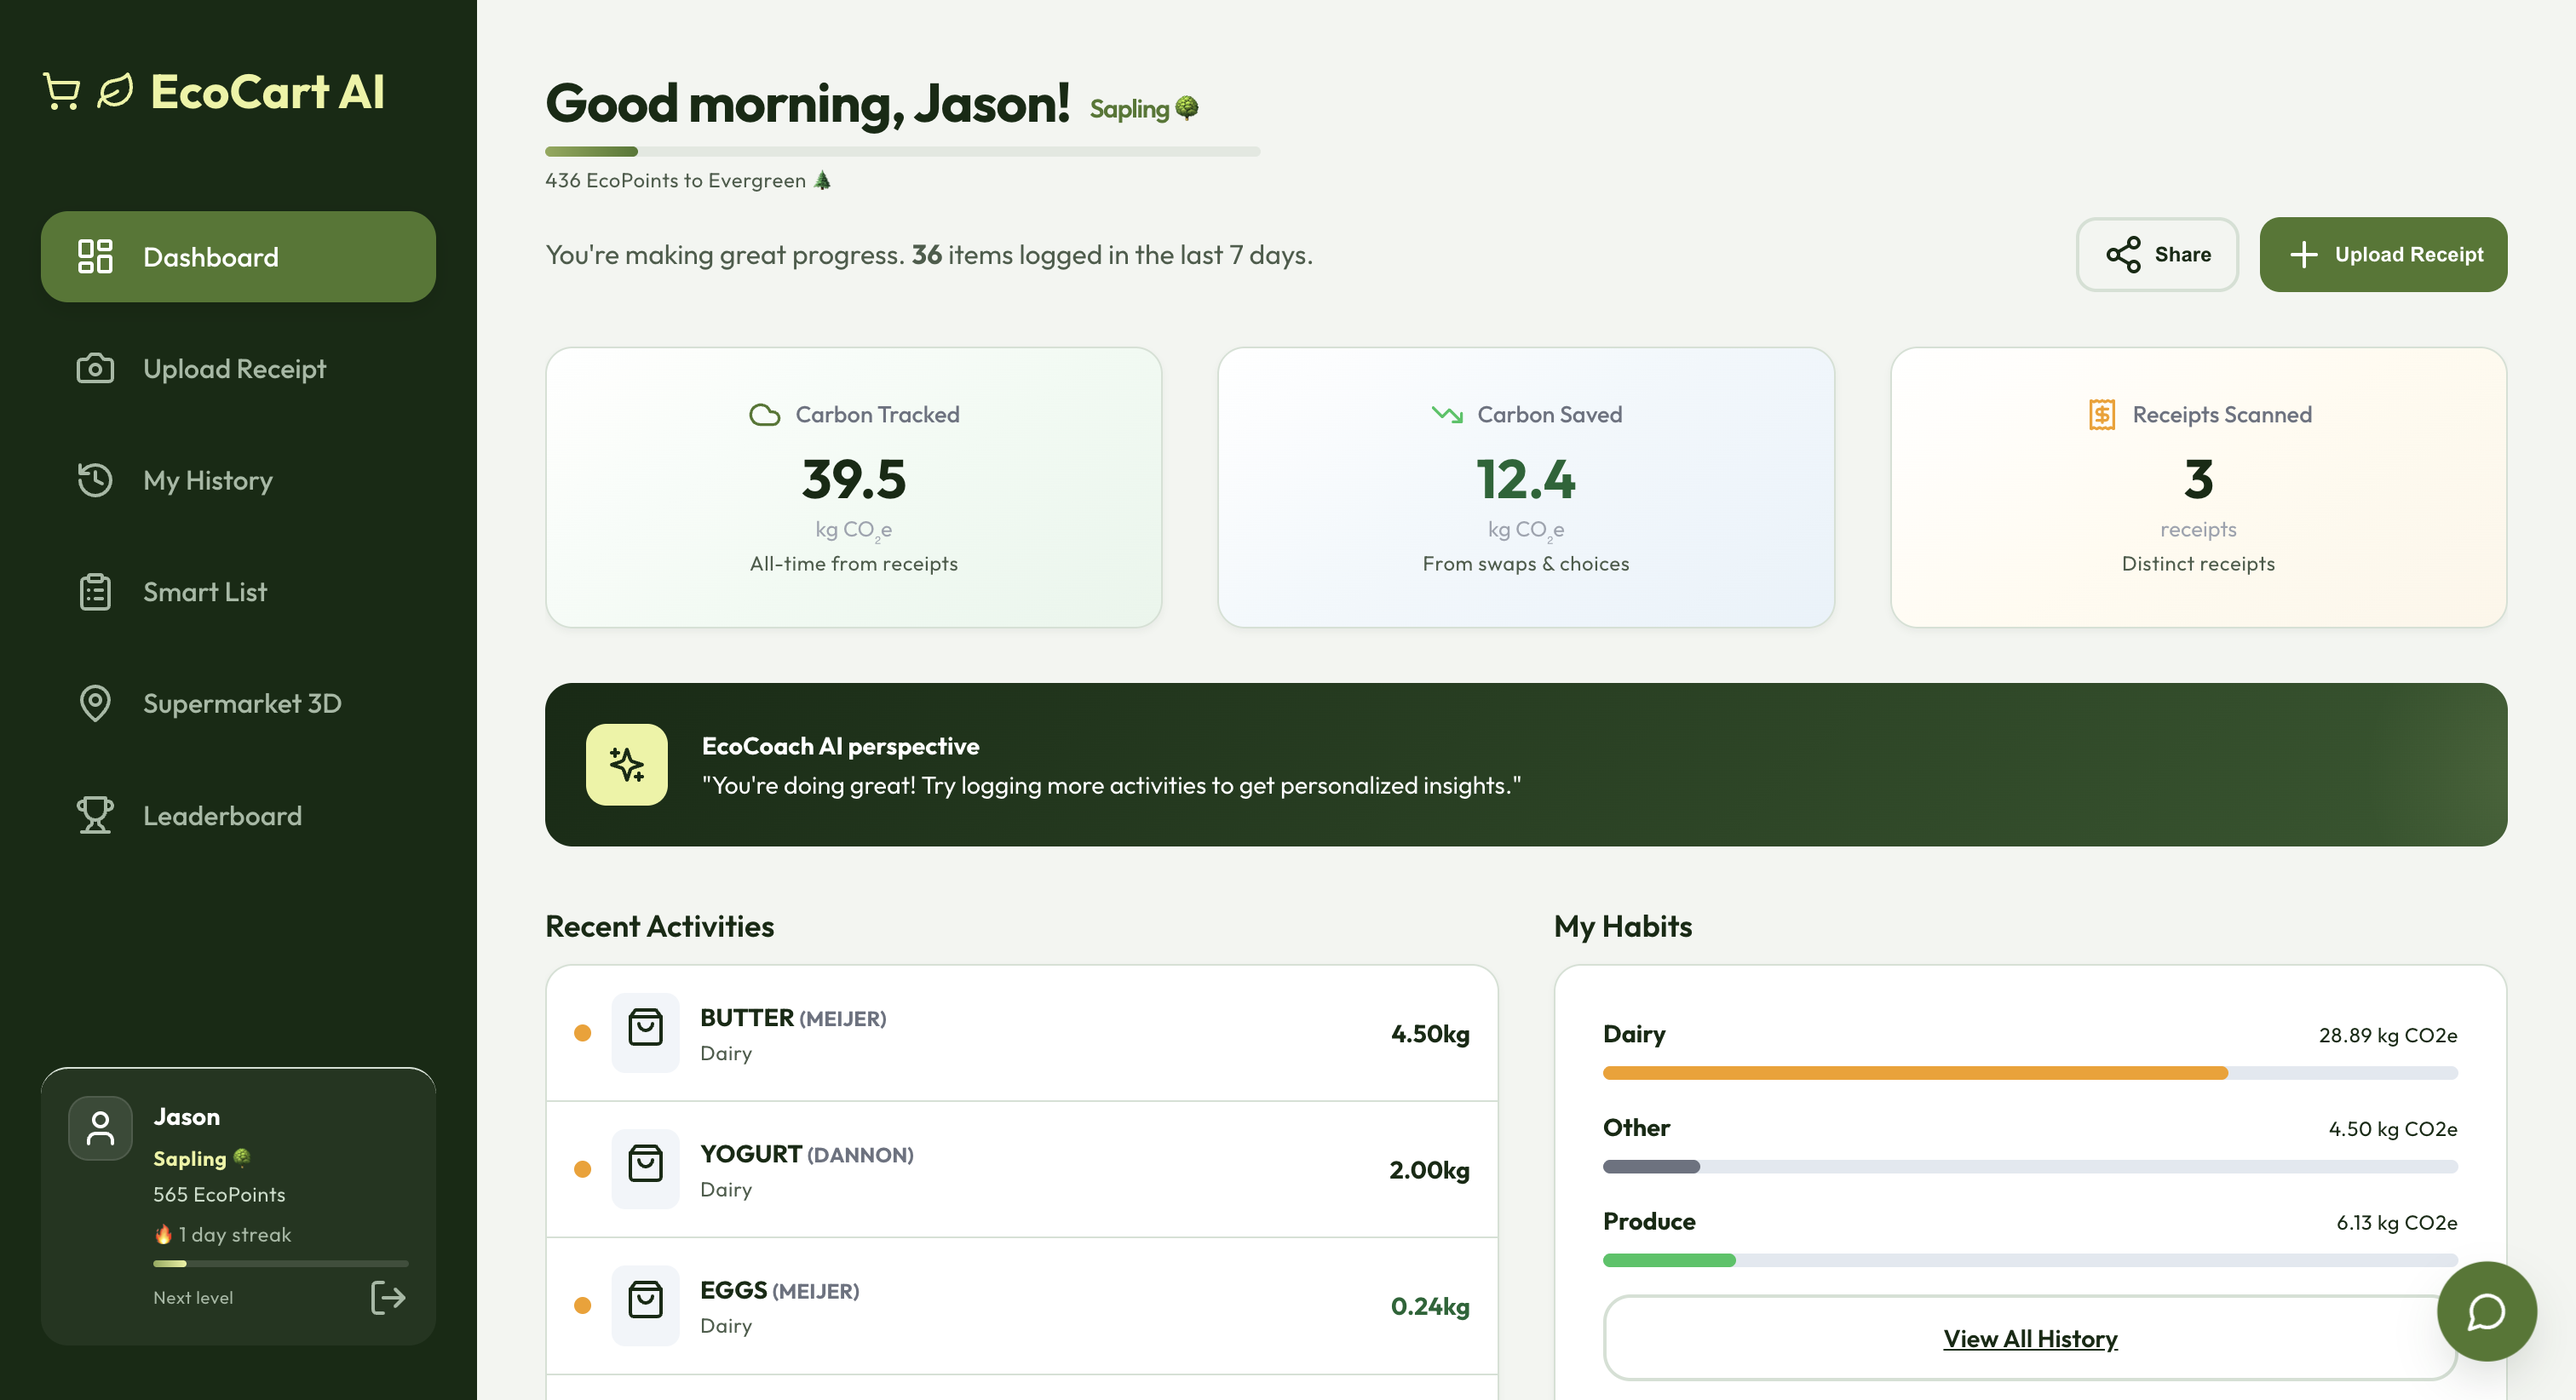Click the shopping cart logo icon
This screenshot has width=2576, height=1400.
point(62,91)
